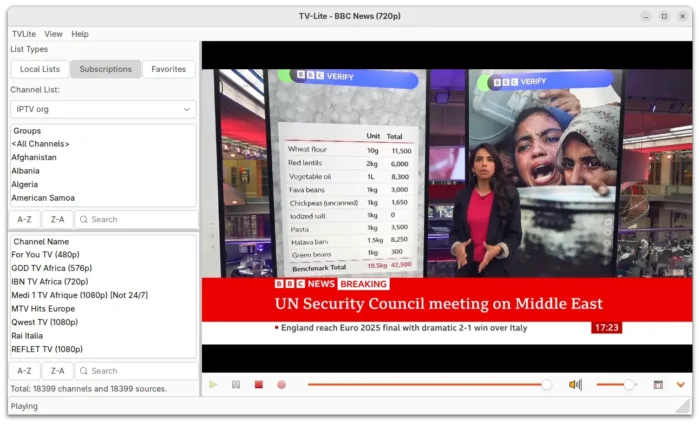
Task: Sort groups A-Z
Action: click(x=24, y=219)
